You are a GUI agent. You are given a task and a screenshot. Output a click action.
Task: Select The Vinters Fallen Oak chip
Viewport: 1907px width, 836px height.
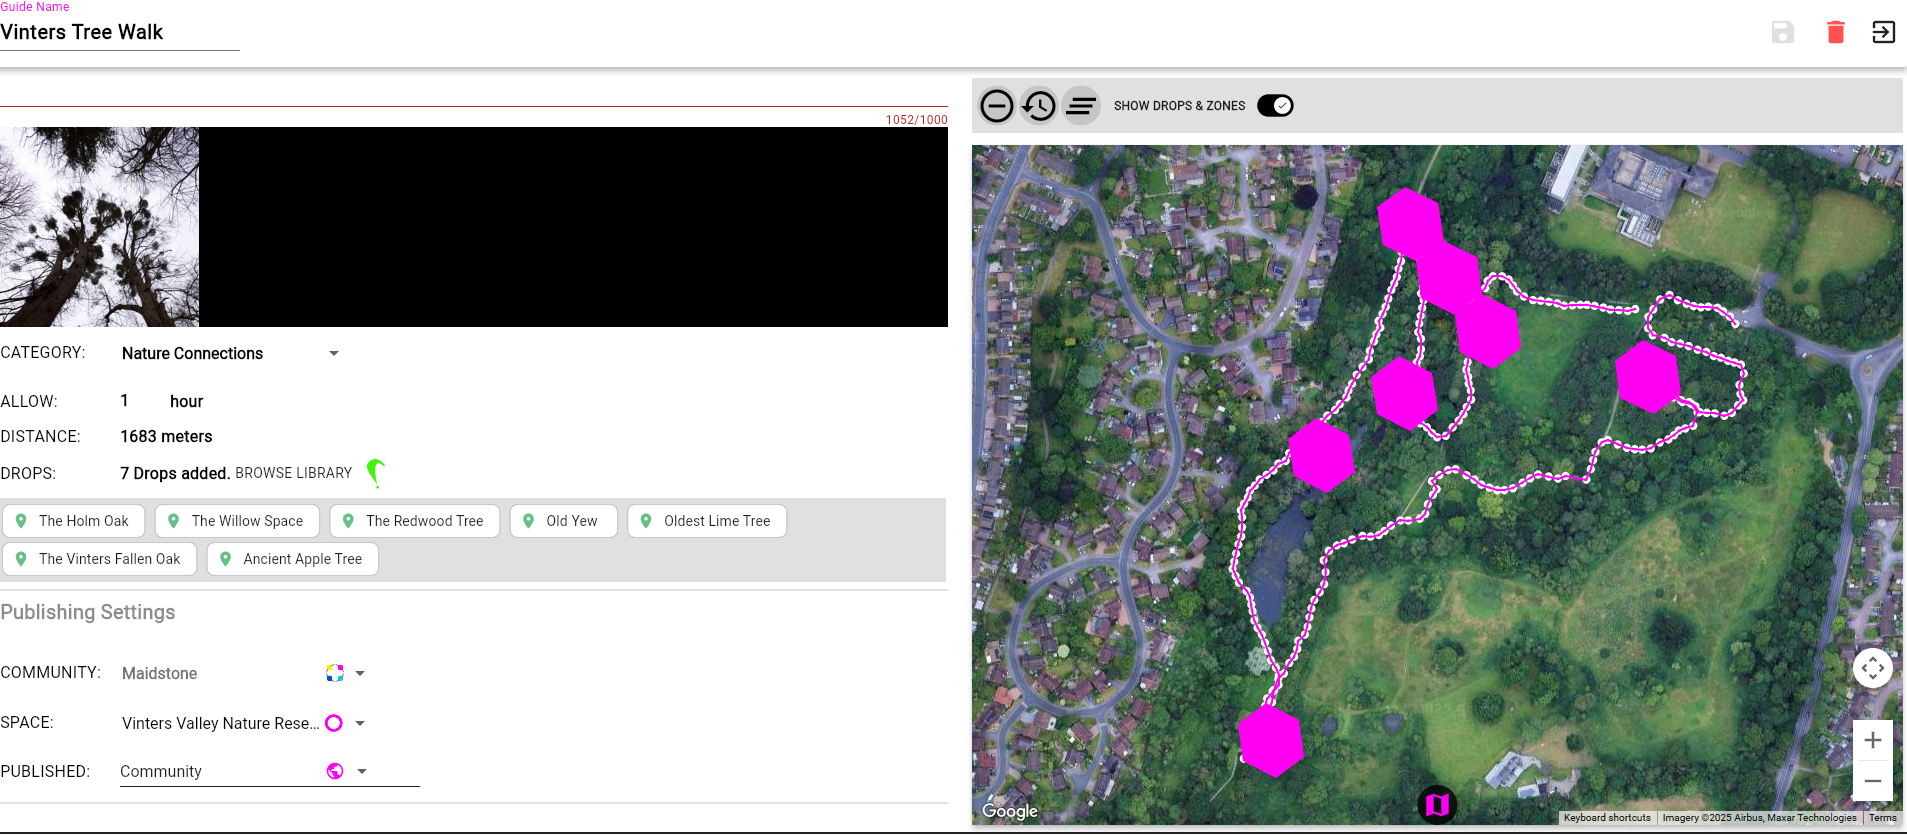coord(100,559)
